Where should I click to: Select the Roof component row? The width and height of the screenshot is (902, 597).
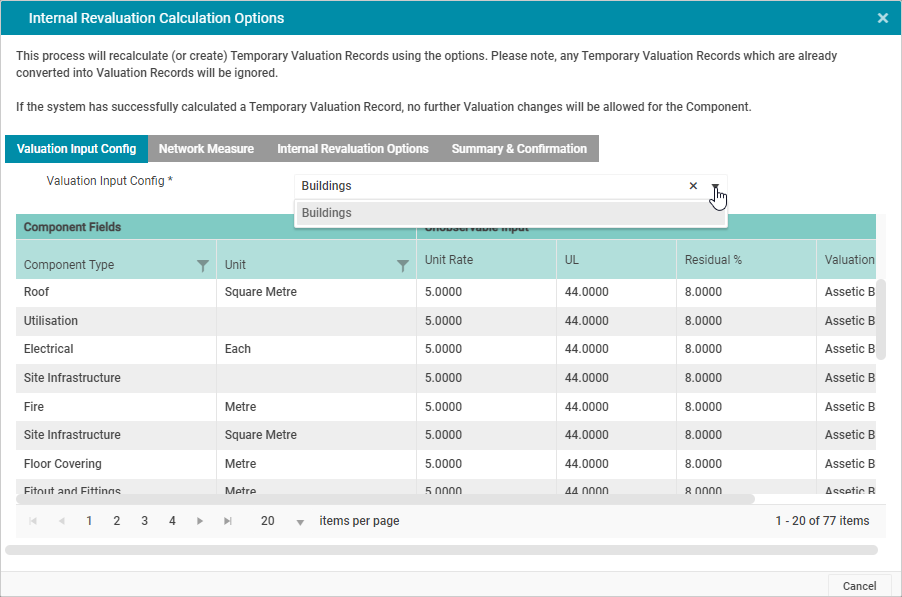446,292
